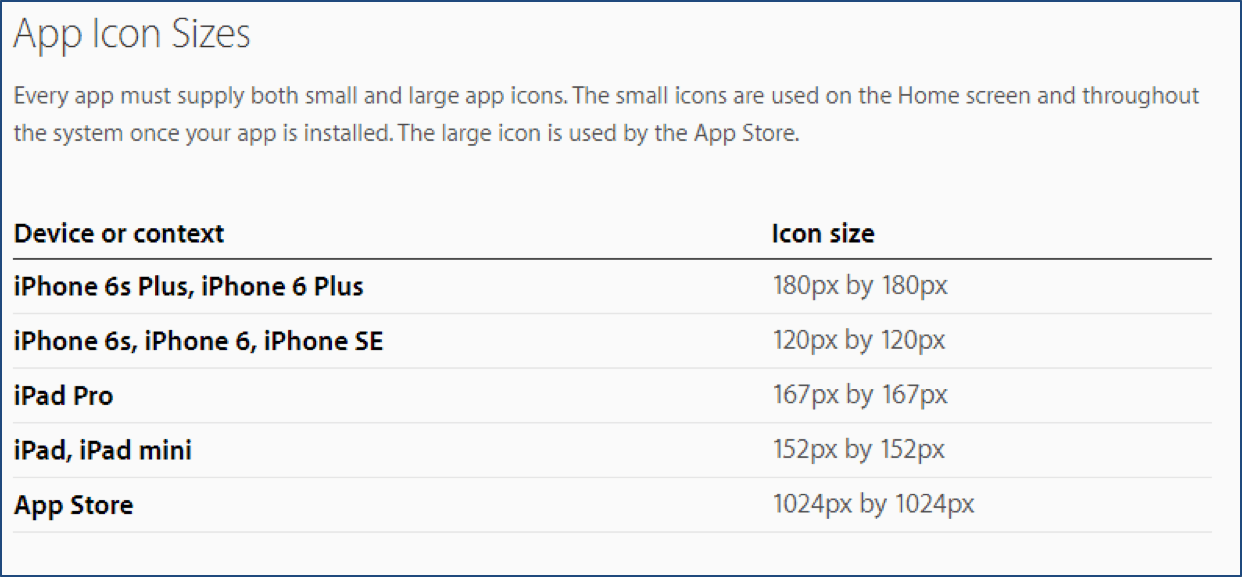The width and height of the screenshot is (1242, 577).
Task: Click the word "throughout" in the description
Action: click(1139, 97)
